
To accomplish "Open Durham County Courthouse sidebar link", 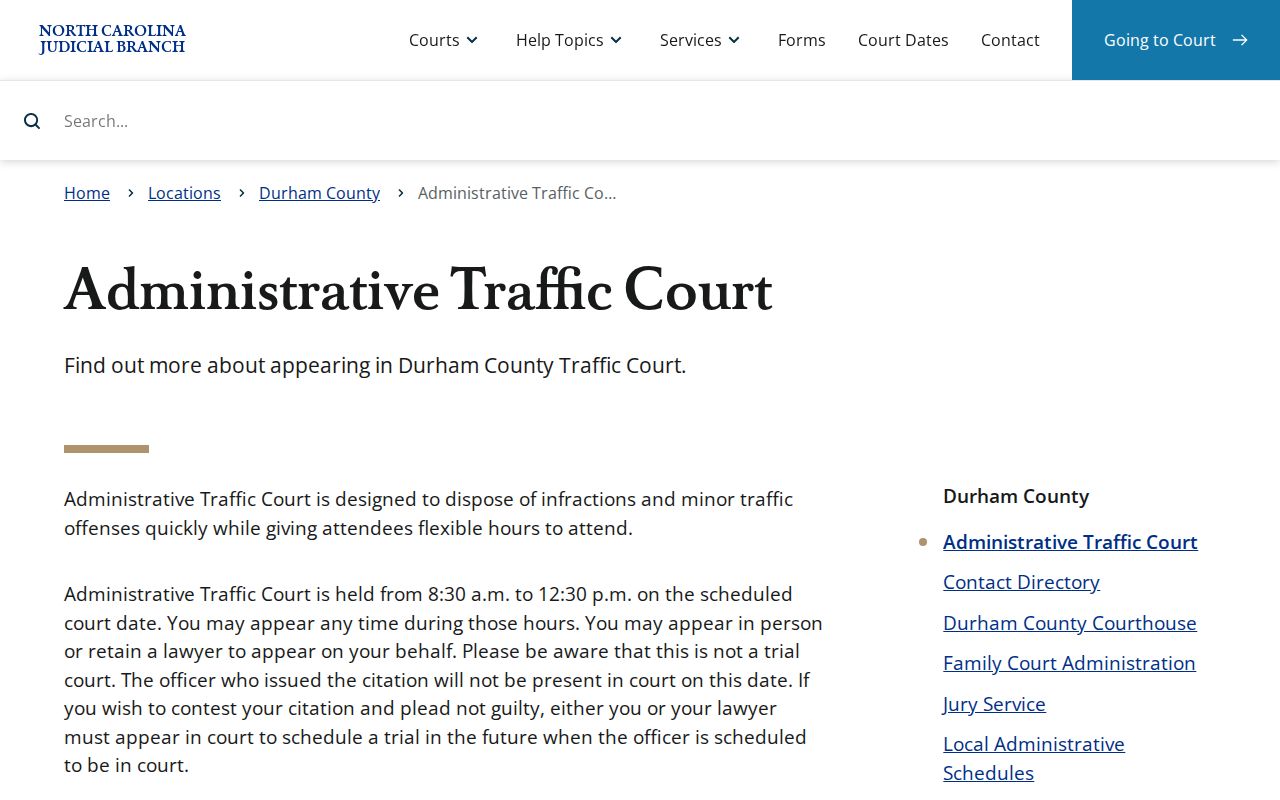I will coord(1070,623).
